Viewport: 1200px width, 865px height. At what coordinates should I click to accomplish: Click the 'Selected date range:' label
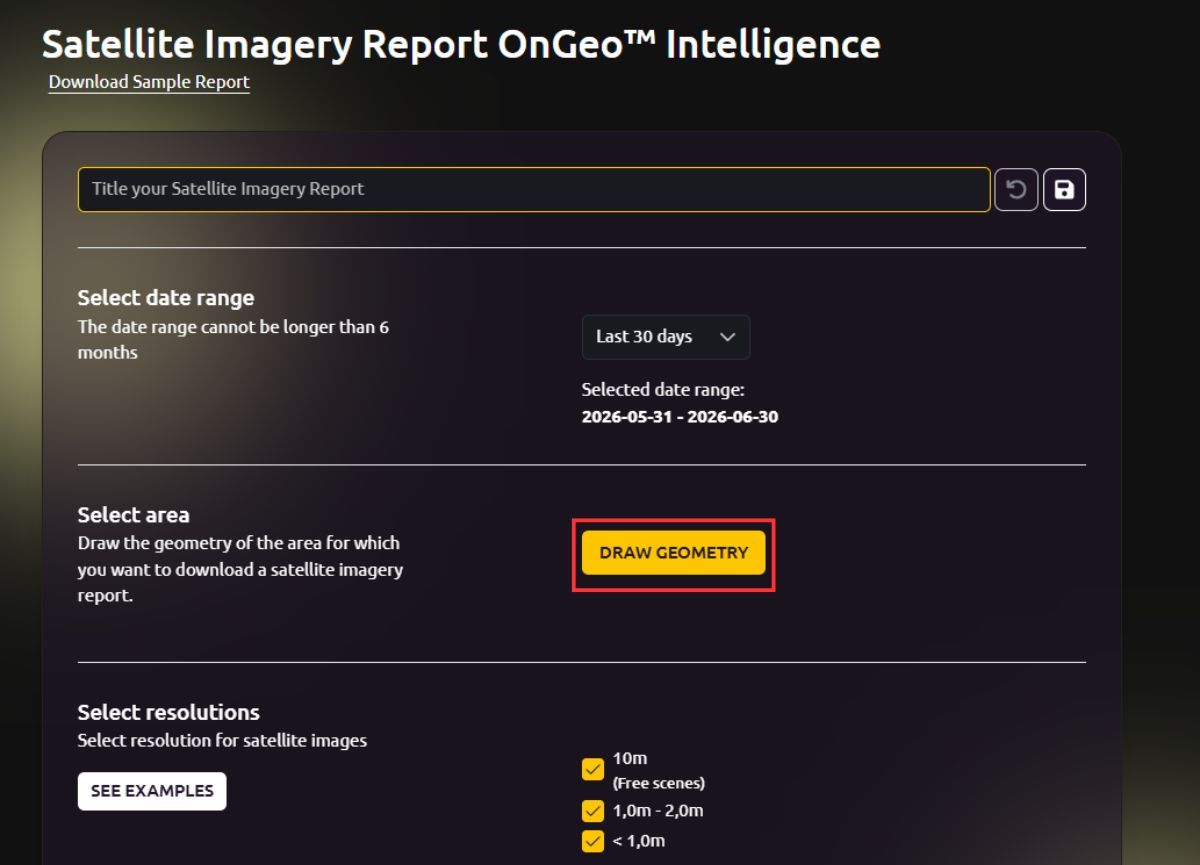click(663, 390)
